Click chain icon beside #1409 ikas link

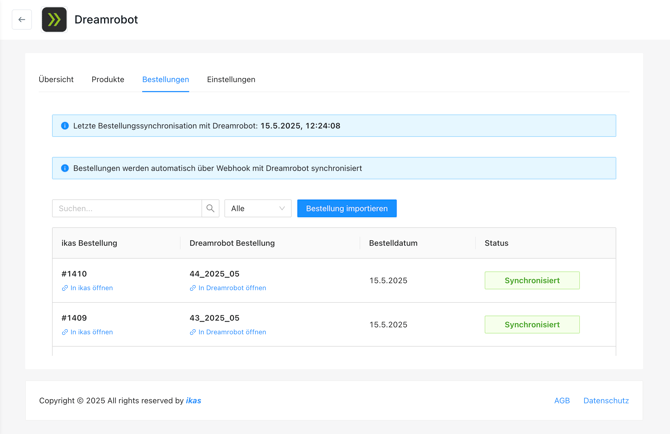[x=65, y=332]
